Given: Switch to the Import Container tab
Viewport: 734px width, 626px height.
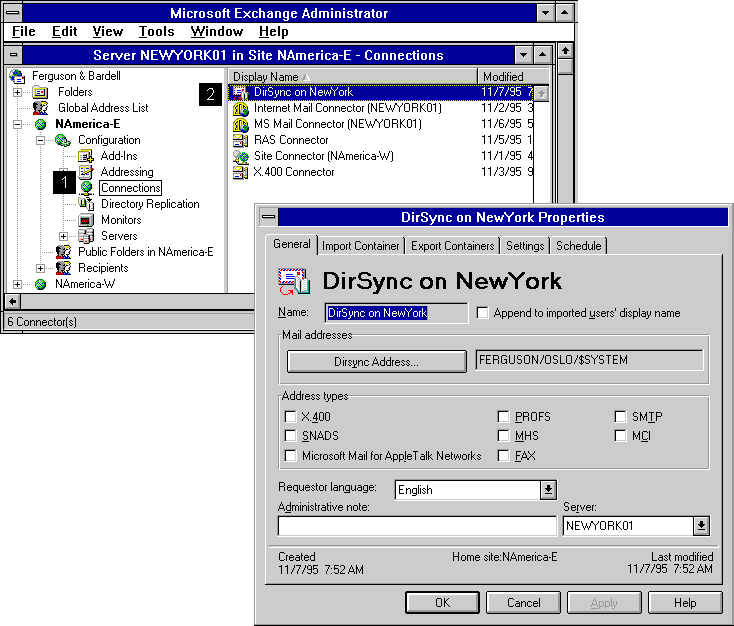Looking at the screenshot, I should click(x=360, y=246).
